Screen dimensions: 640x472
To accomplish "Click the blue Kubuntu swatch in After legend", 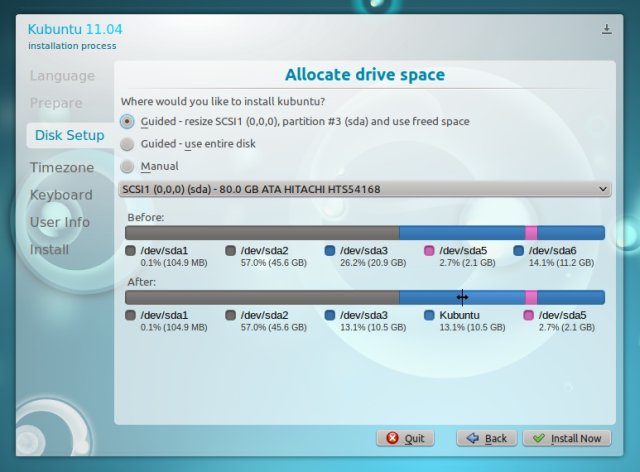I will 429,315.
